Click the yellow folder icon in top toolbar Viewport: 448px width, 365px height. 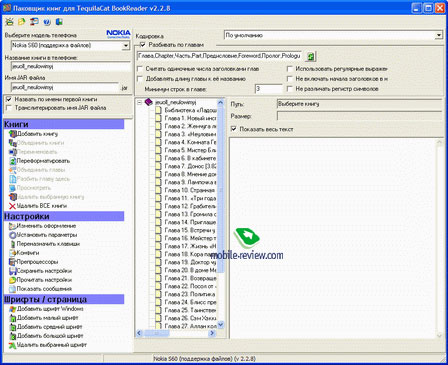[22, 22]
